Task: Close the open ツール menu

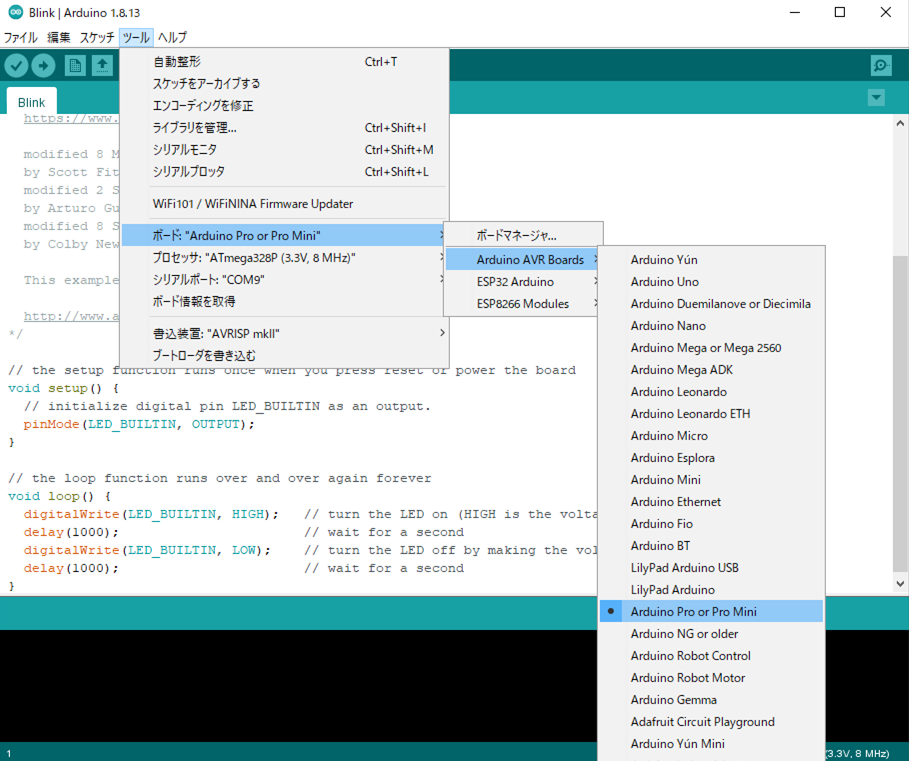Action: [136, 38]
